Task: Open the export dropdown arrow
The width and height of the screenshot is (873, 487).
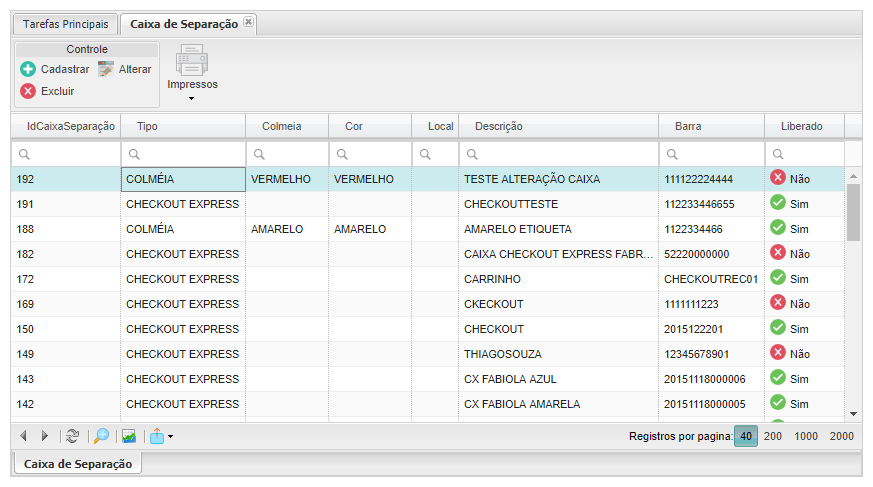Action: pyautogui.click(x=170, y=436)
